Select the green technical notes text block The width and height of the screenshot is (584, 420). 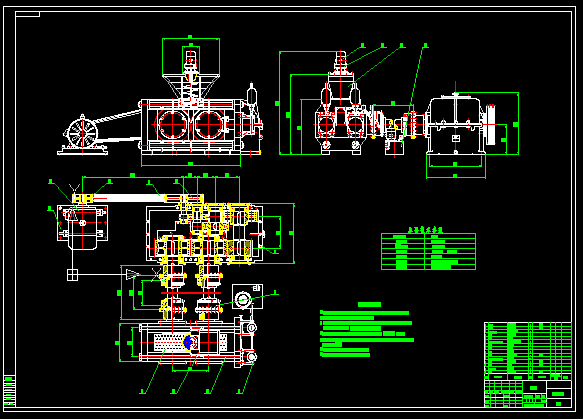pyautogui.click(x=367, y=330)
